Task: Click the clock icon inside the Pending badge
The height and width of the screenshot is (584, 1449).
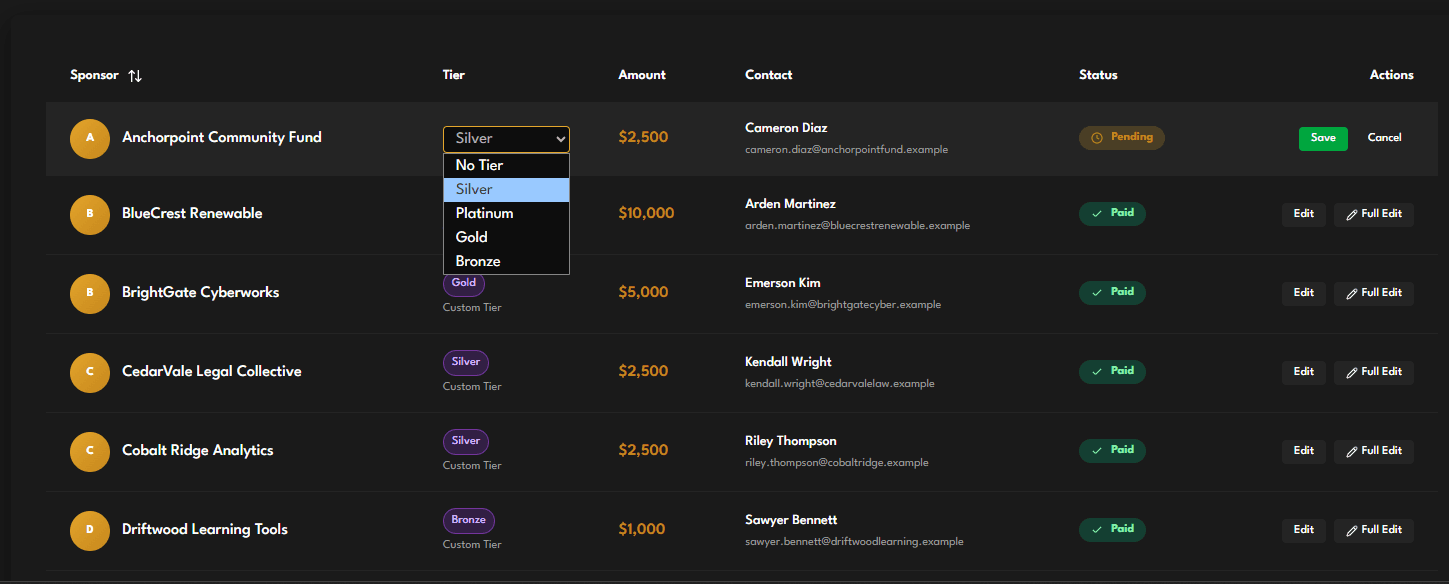Action: [1095, 137]
